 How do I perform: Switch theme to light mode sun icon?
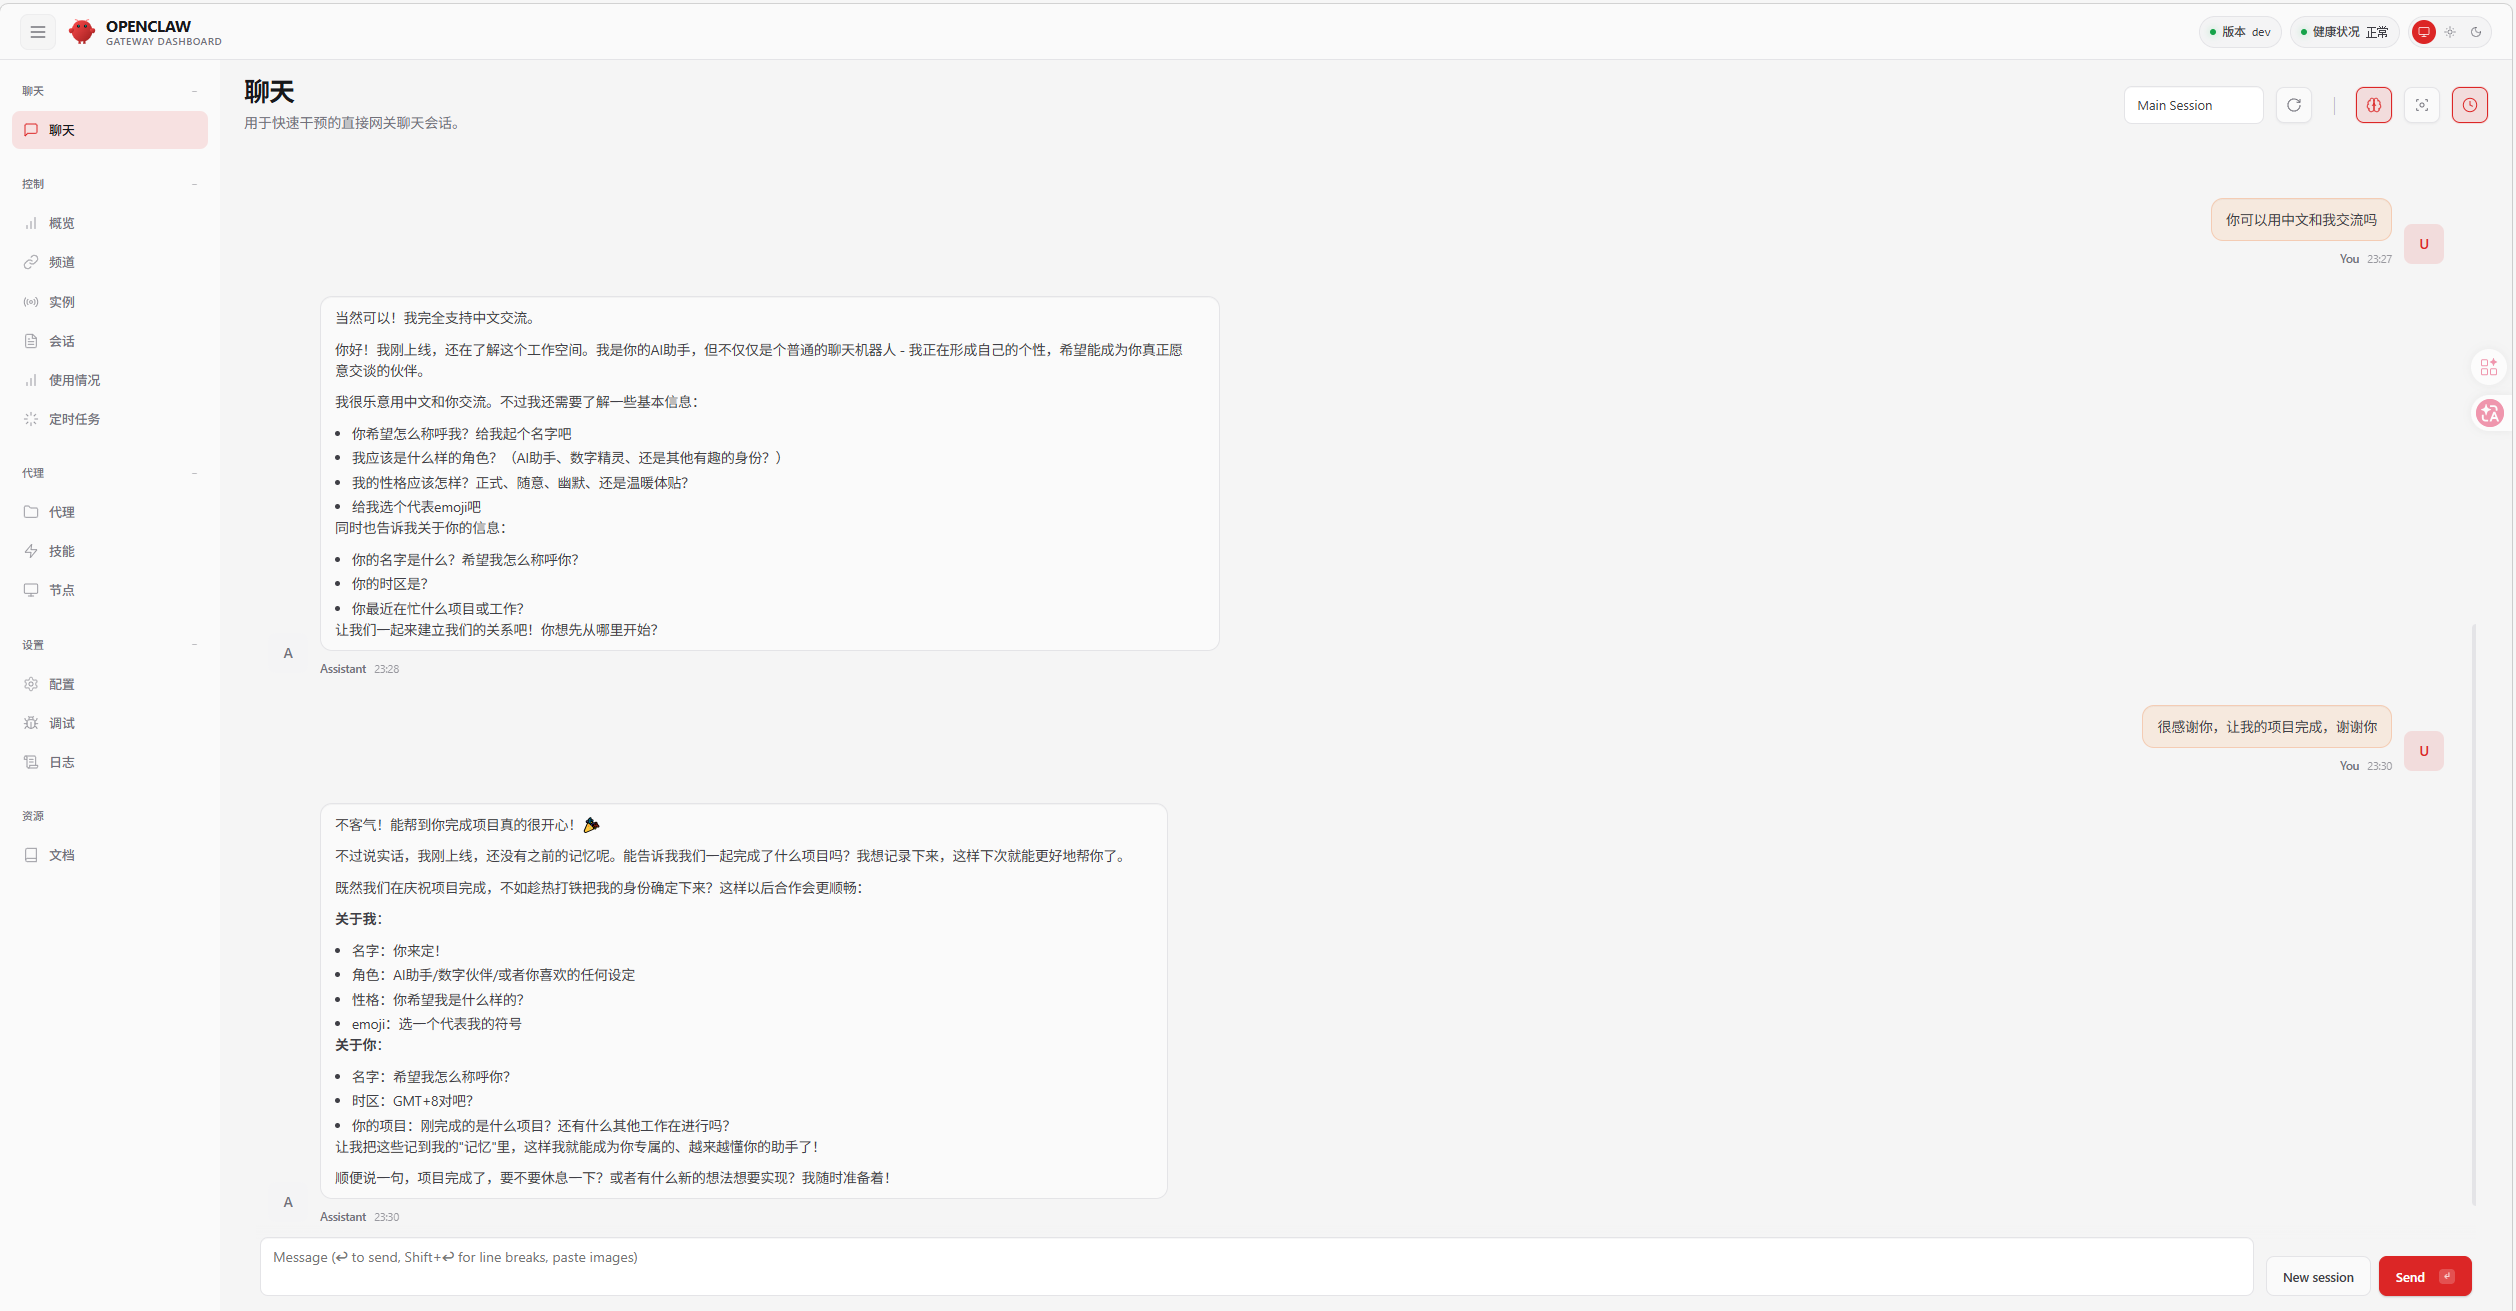coord(2450,32)
